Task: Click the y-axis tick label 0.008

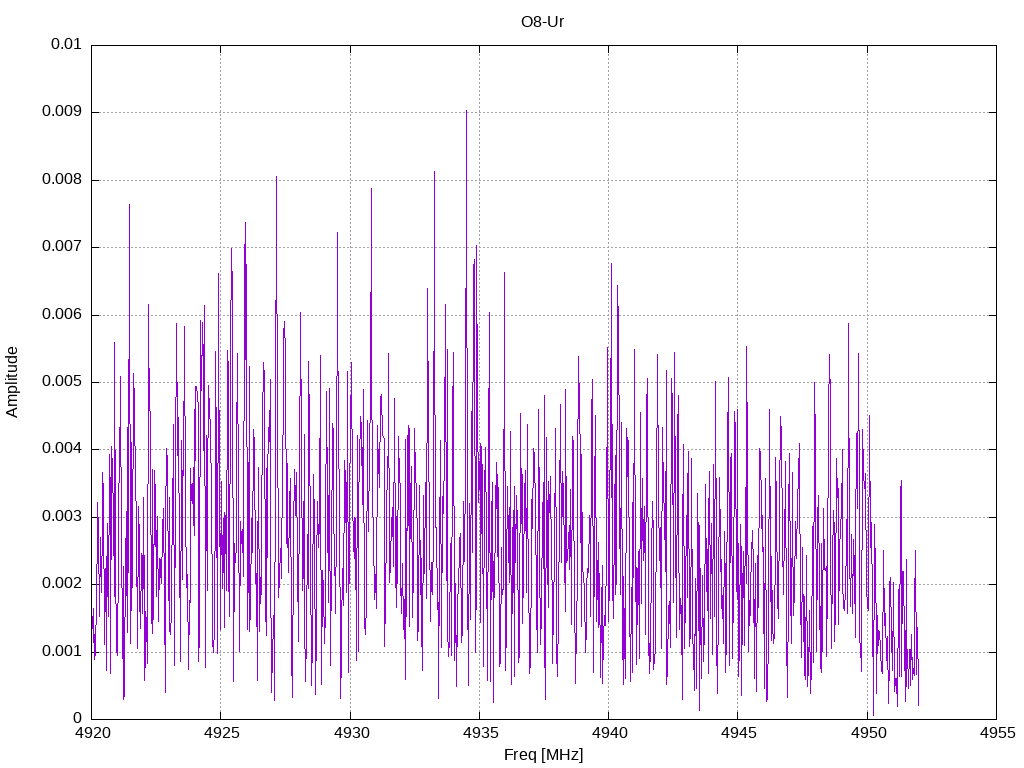Action: click(62, 180)
